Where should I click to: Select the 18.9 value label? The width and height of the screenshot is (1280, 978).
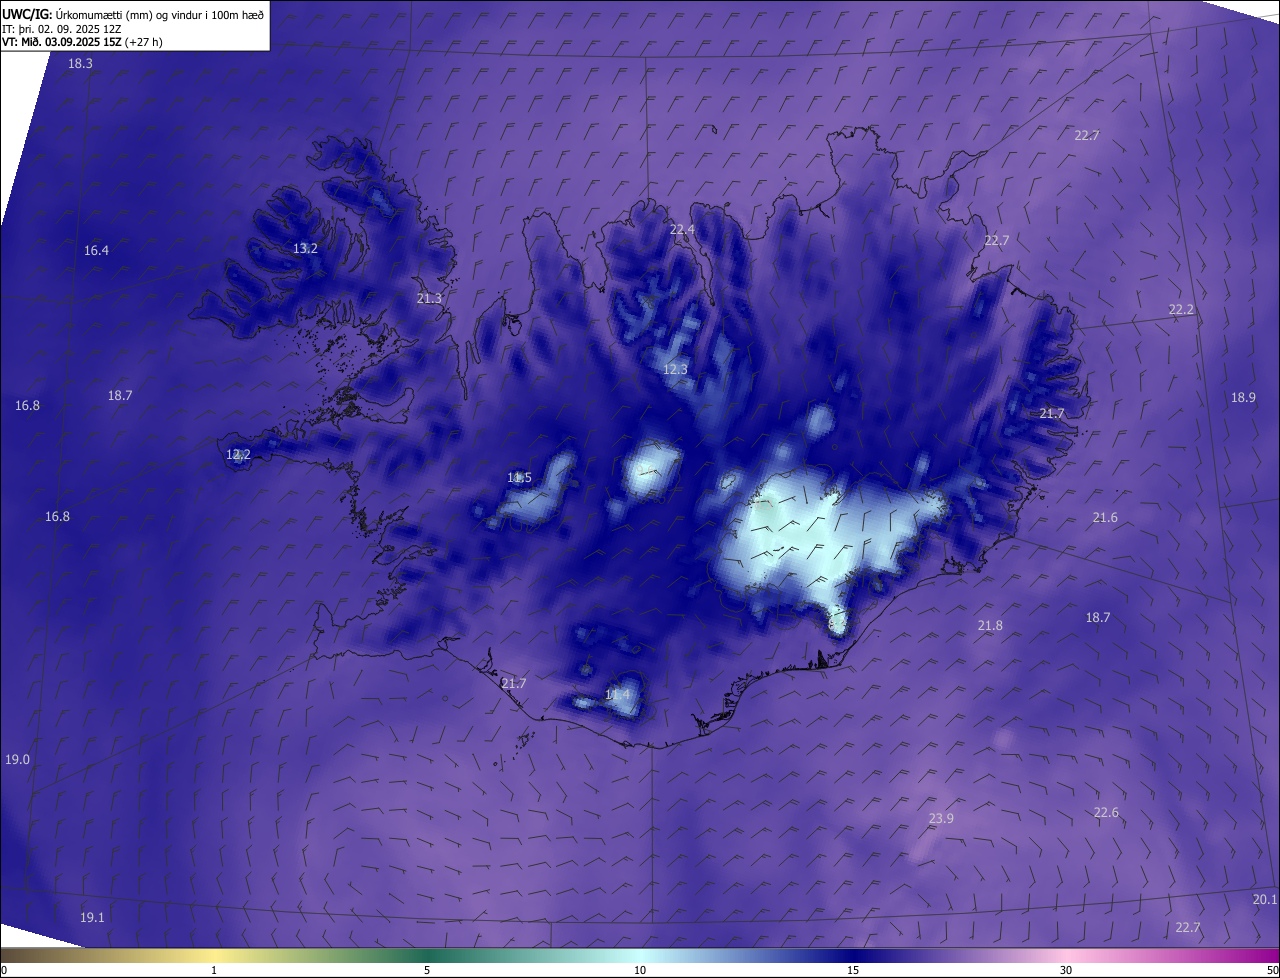tap(1242, 397)
